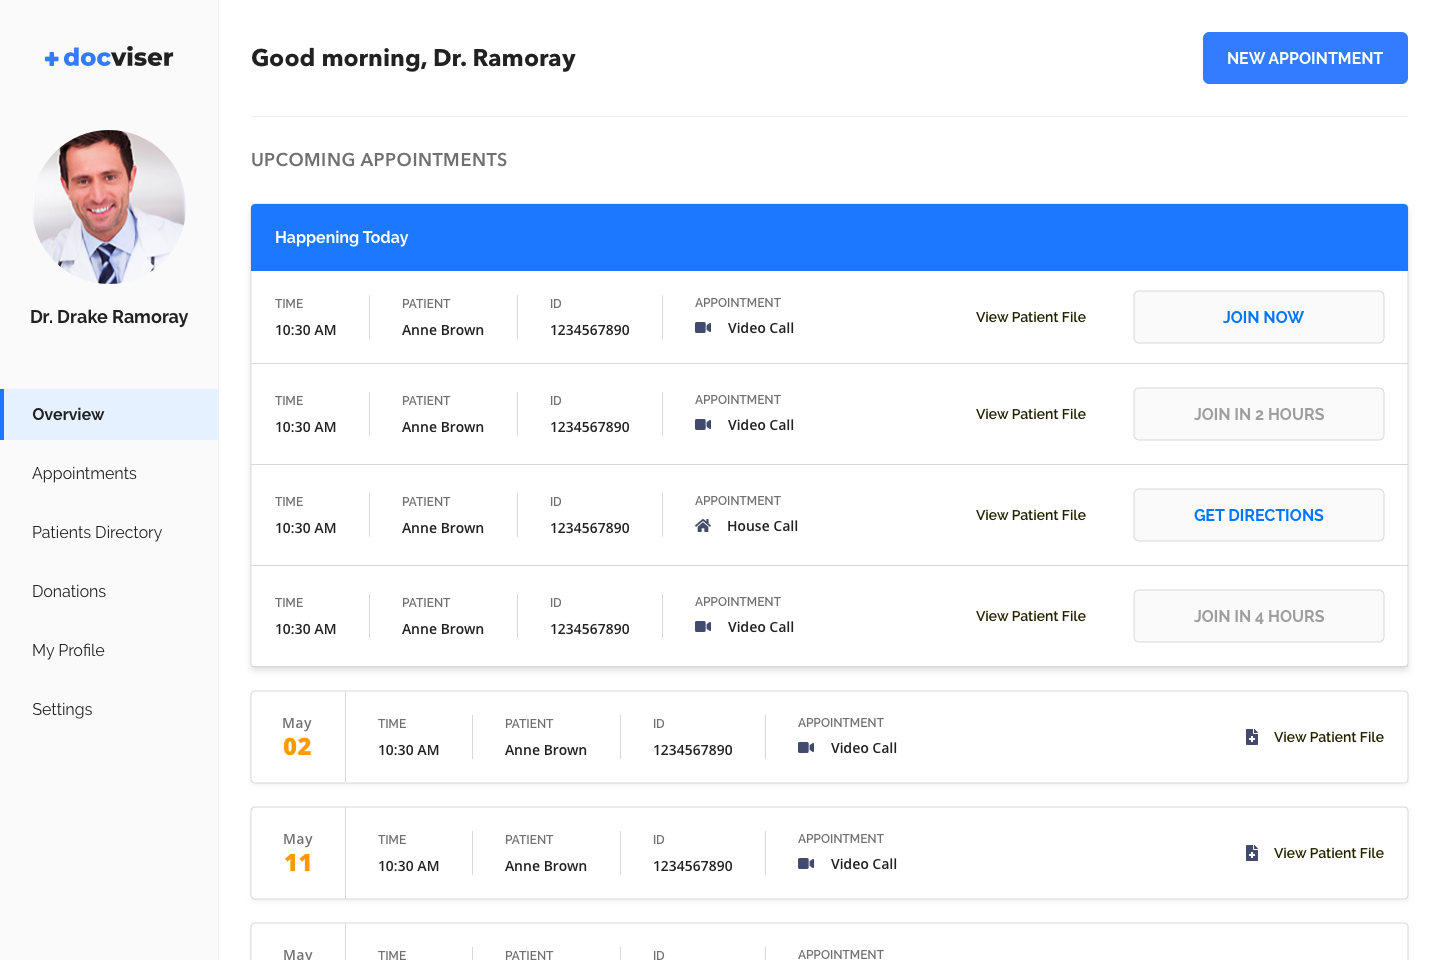Open Appointments in the sidebar
The height and width of the screenshot is (960, 1440).
click(84, 473)
